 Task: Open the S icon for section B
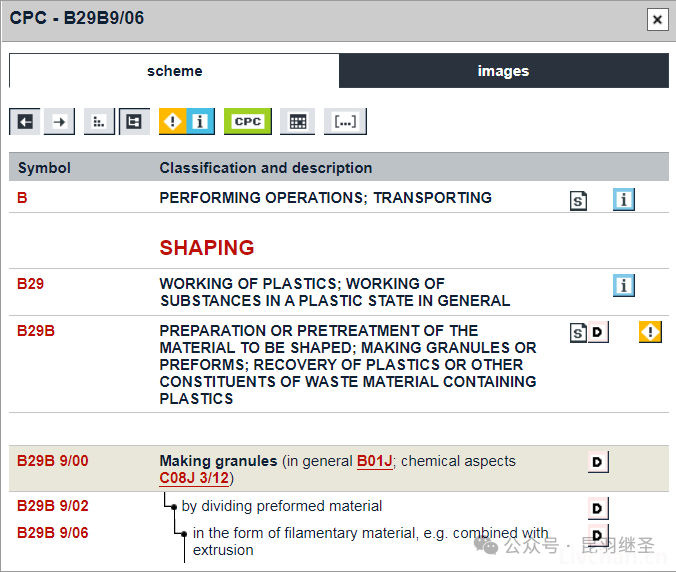click(x=578, y=200)
